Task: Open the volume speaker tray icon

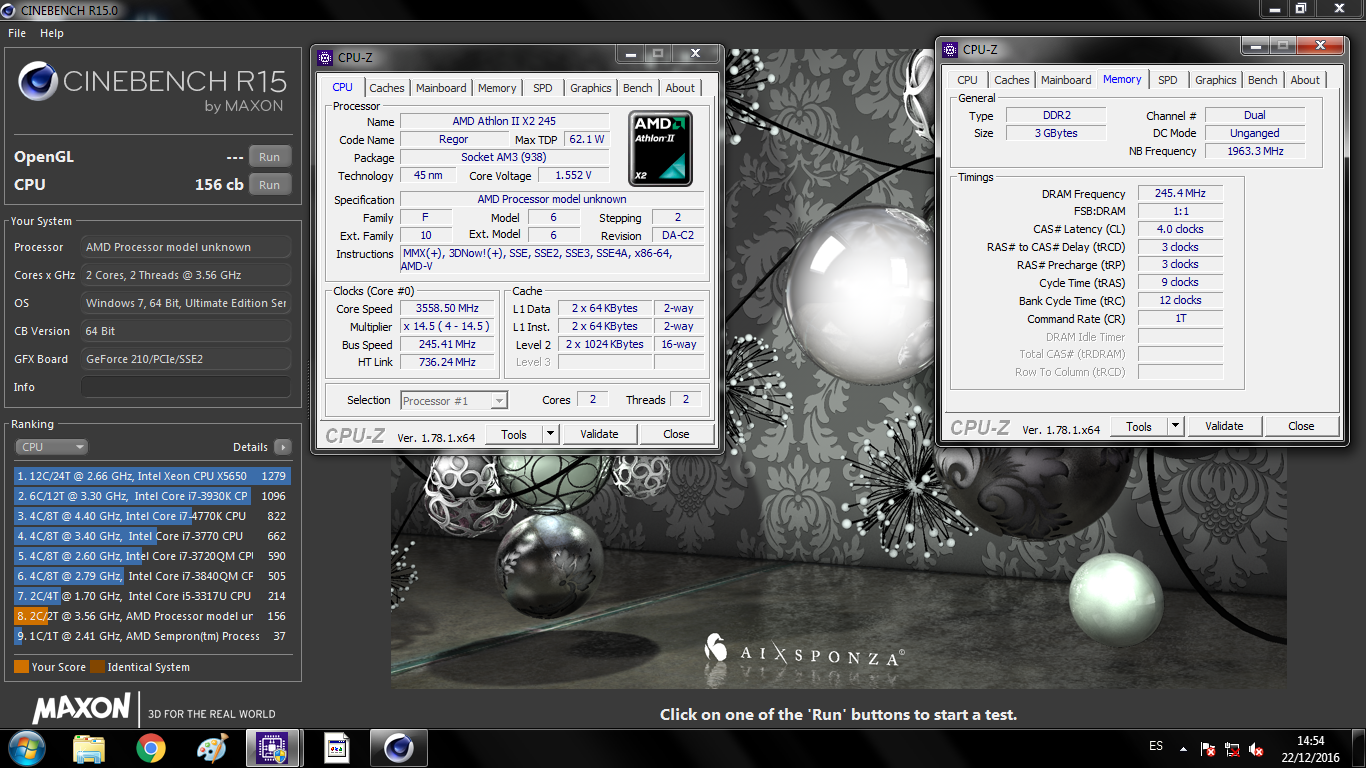Action: coord(1258,748)
